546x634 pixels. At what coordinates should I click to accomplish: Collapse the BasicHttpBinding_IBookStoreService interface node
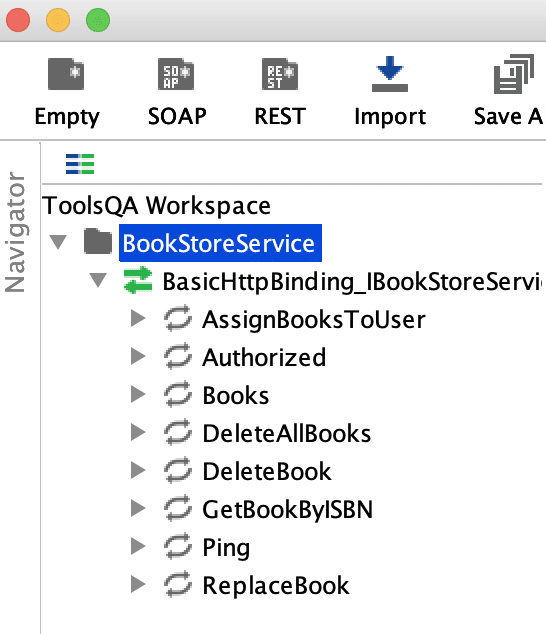98,280
